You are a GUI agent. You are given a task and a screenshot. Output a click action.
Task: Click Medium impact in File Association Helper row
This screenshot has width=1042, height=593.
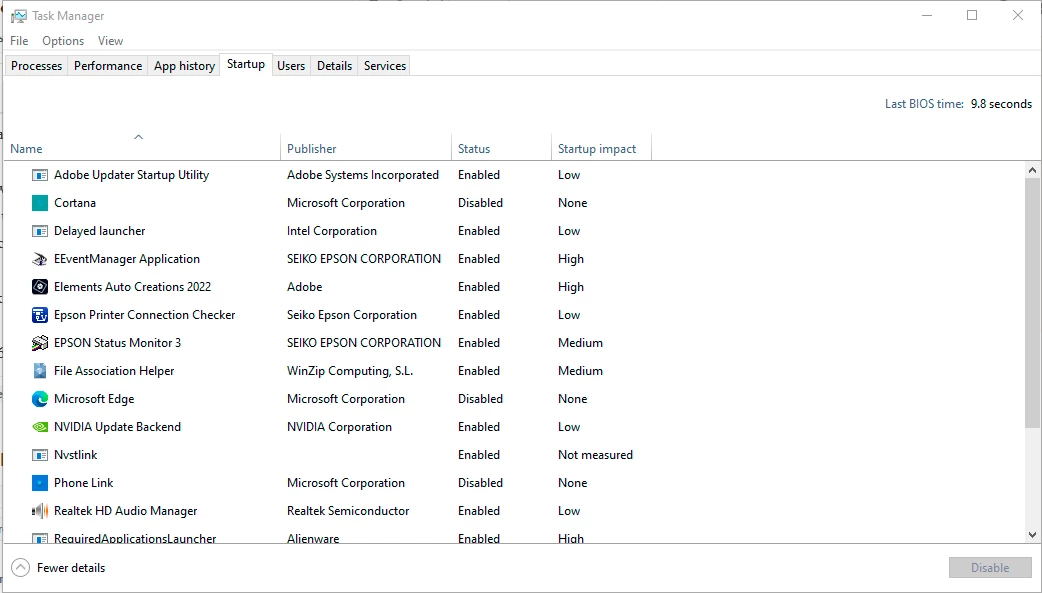580,370
